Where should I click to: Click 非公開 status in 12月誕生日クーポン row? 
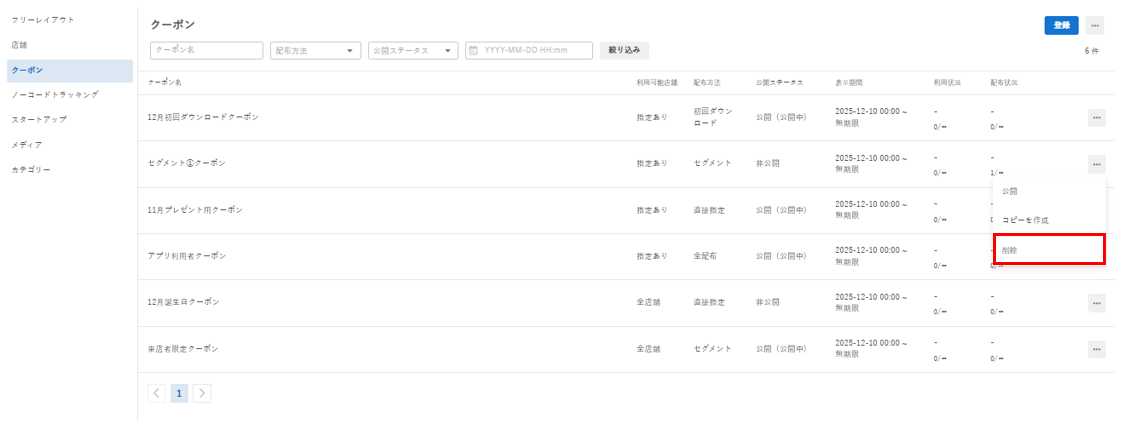click(x=767, y=302)
